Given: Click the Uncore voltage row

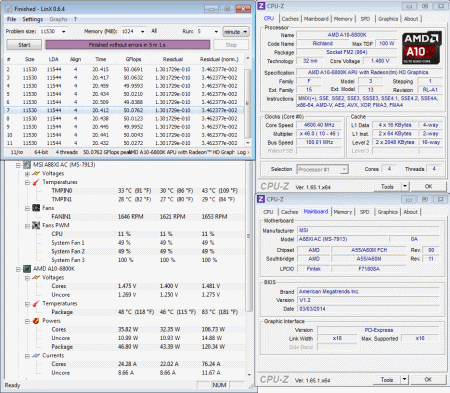Looking at the screenshot, I should [x=145, y=295].
